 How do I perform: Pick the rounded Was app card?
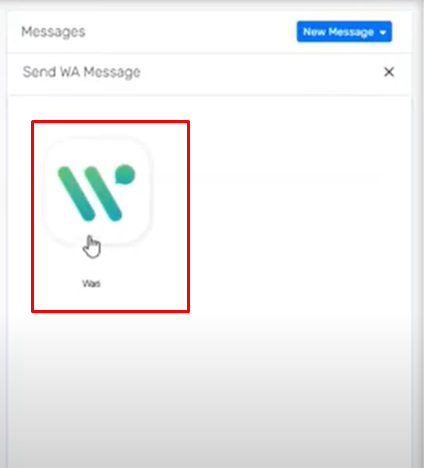coord(97,191)
